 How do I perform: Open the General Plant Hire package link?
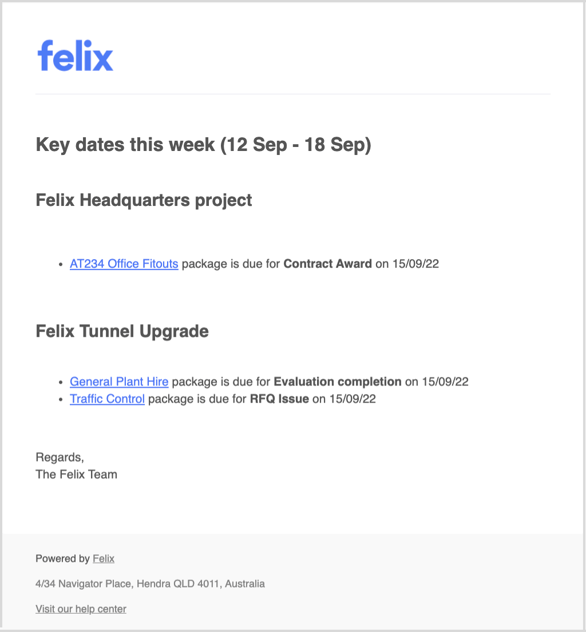(x=119, y=382)
